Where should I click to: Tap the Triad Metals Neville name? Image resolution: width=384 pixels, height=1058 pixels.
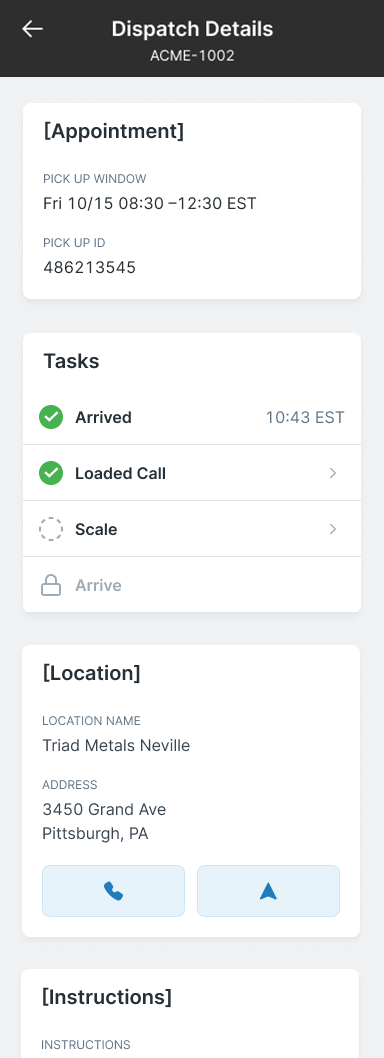[x=116, y=745]
